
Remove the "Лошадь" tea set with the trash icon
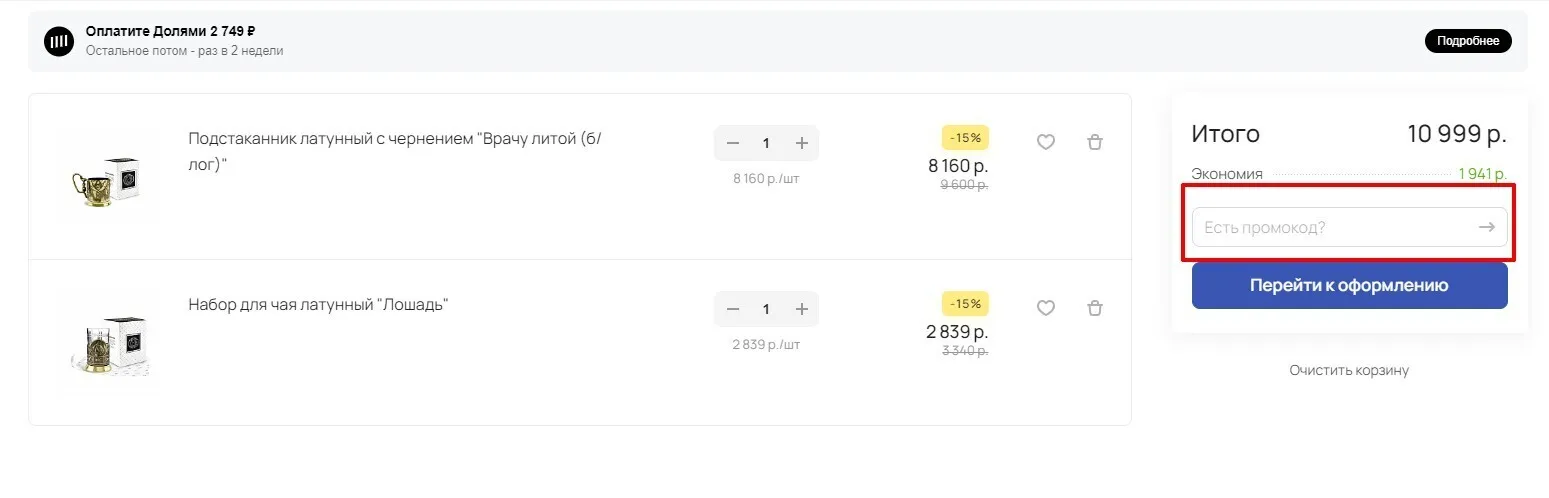[x=1095, y=309]
